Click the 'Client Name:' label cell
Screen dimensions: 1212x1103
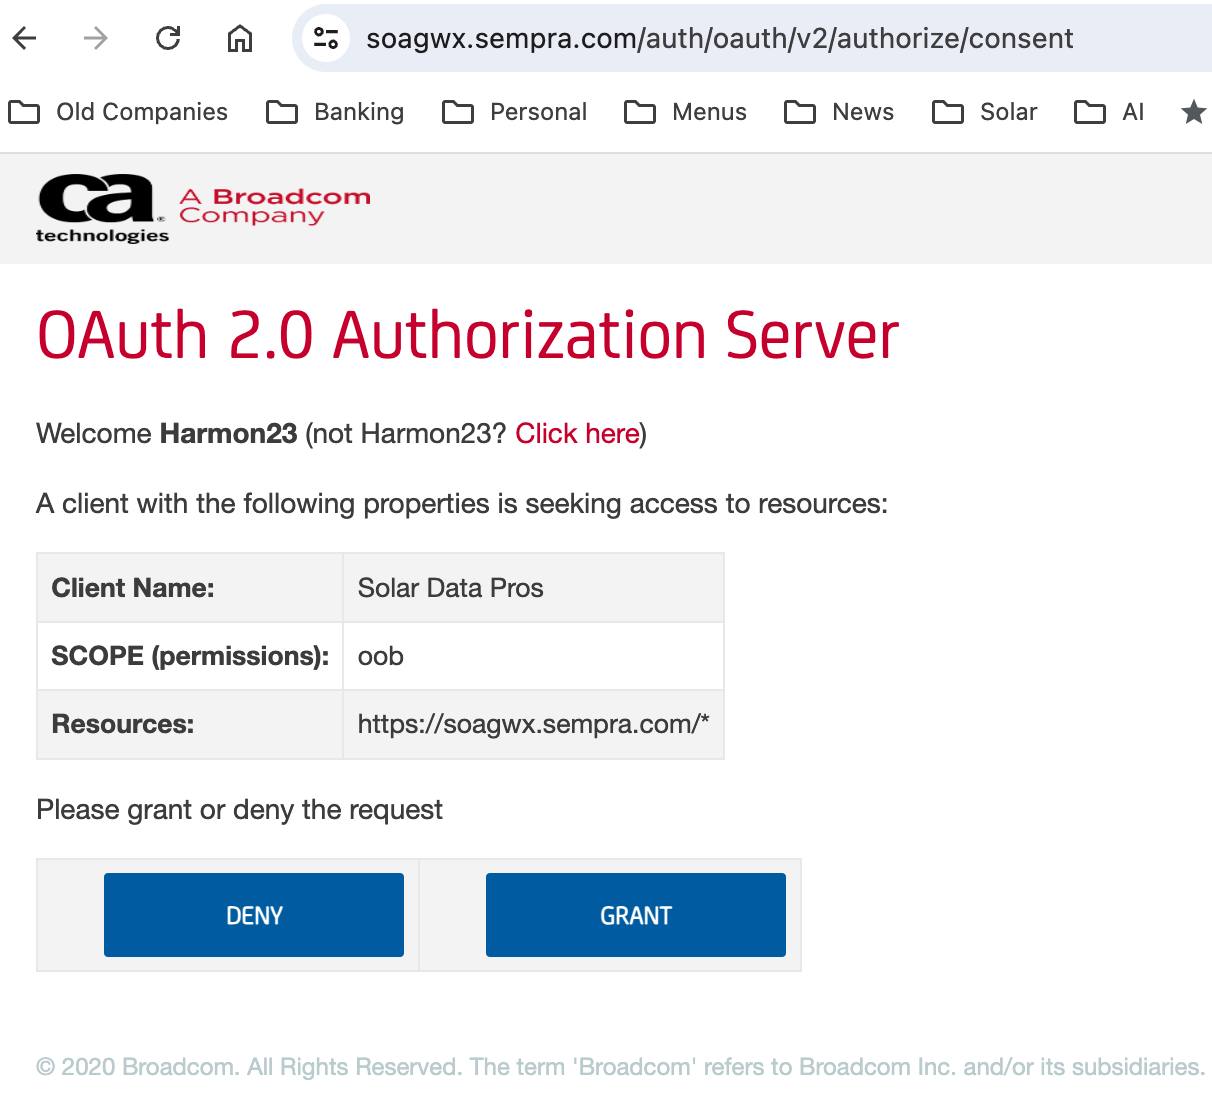190,588
